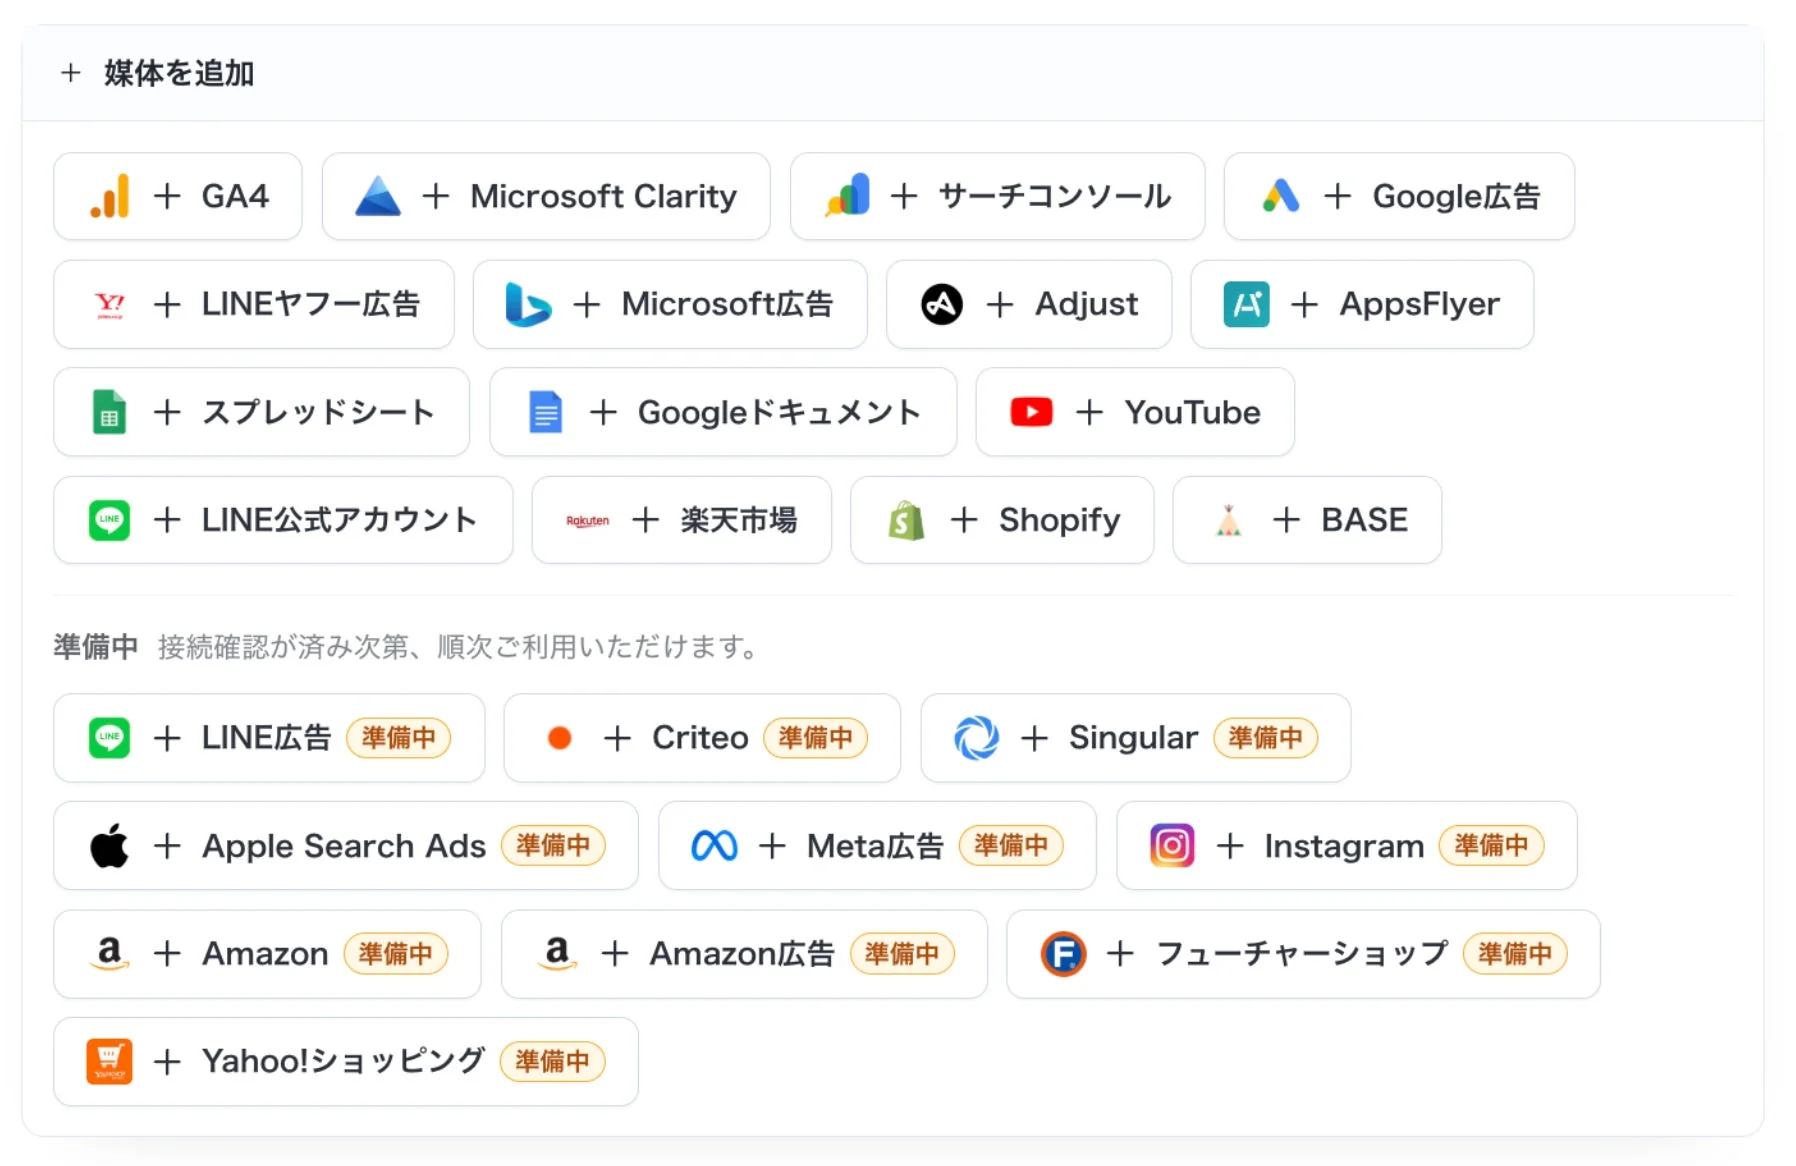Click the blue Google Docs icon
Image resolution: width=1796 pixels, height=1166 pixels.
pos(546,412)
